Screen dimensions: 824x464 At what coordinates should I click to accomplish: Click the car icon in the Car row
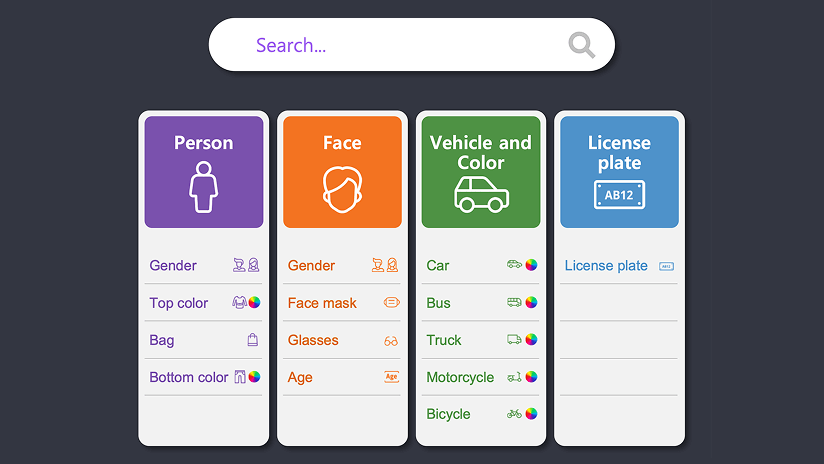click(x=514, y=265)
